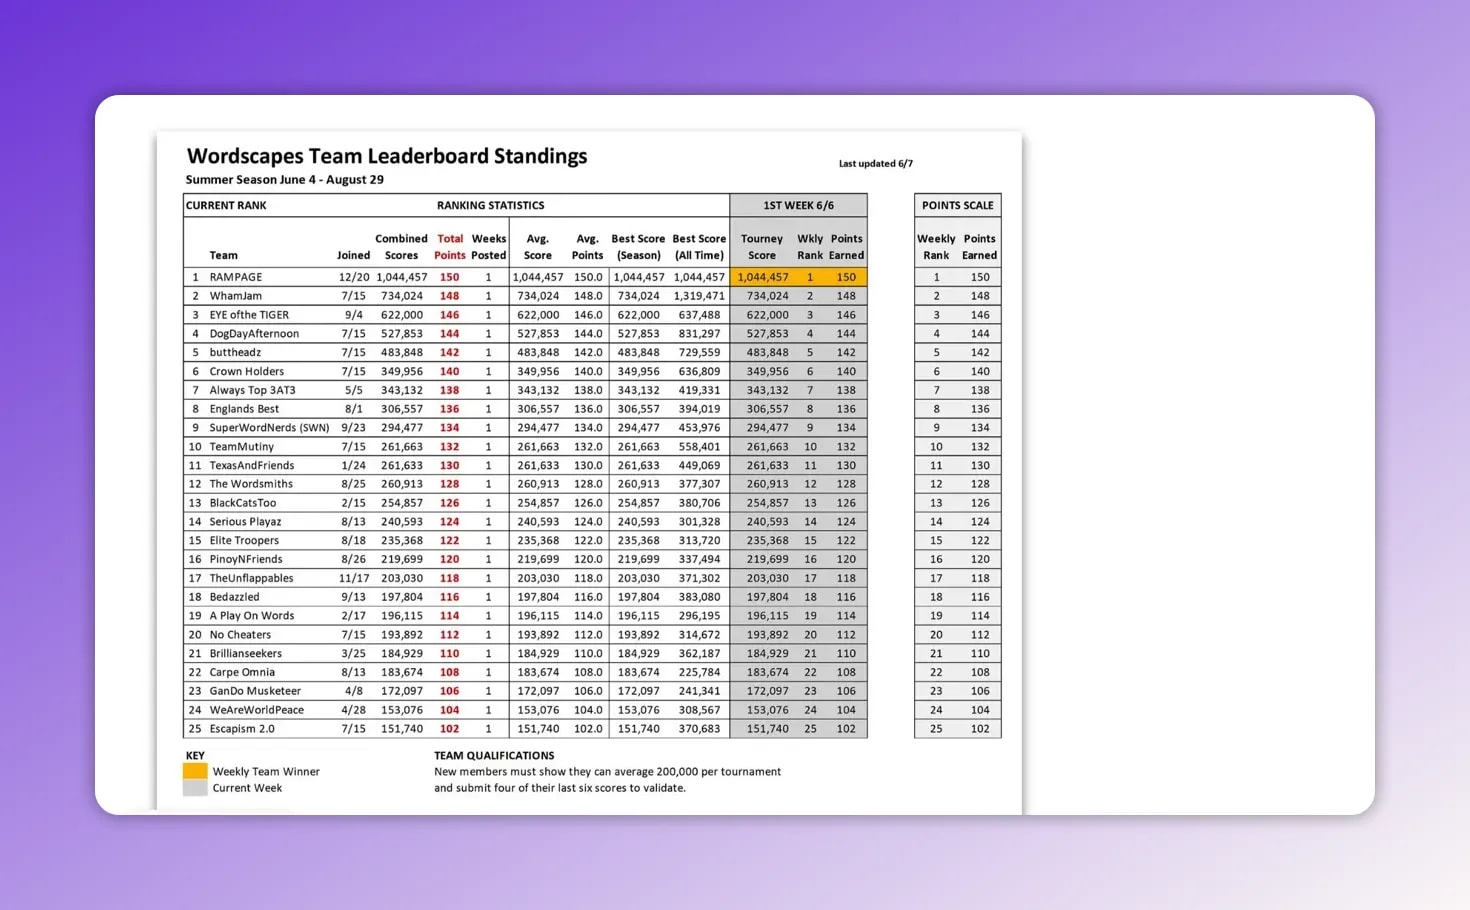This screenshot has height=910, width=1470.
Task: Select the team name 'Elite Troopers'
Action: click(x=244, y=541)
